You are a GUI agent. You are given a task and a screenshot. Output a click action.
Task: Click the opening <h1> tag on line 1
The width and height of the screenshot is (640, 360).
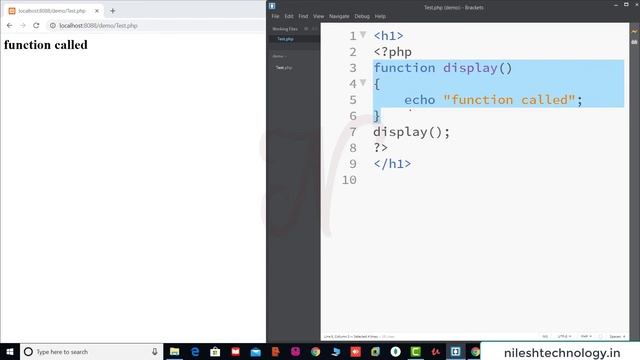tap(389, 36)
